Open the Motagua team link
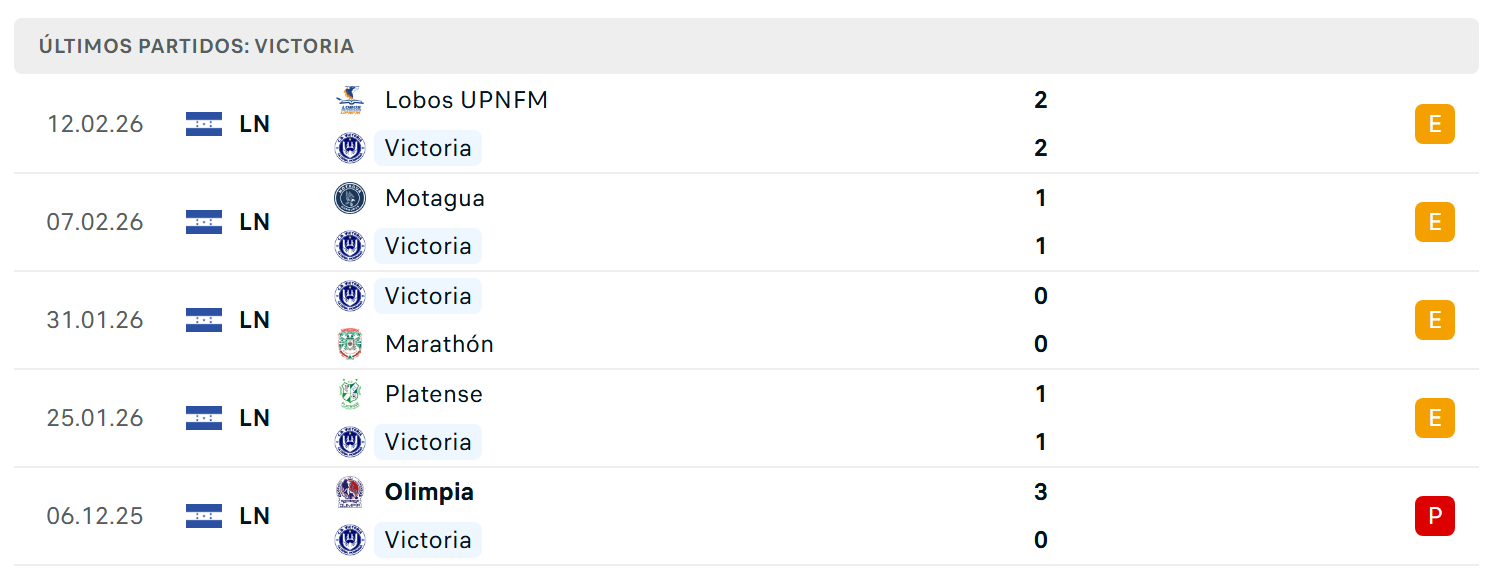This screenshot has width=1497, height=581. point(435,198)
